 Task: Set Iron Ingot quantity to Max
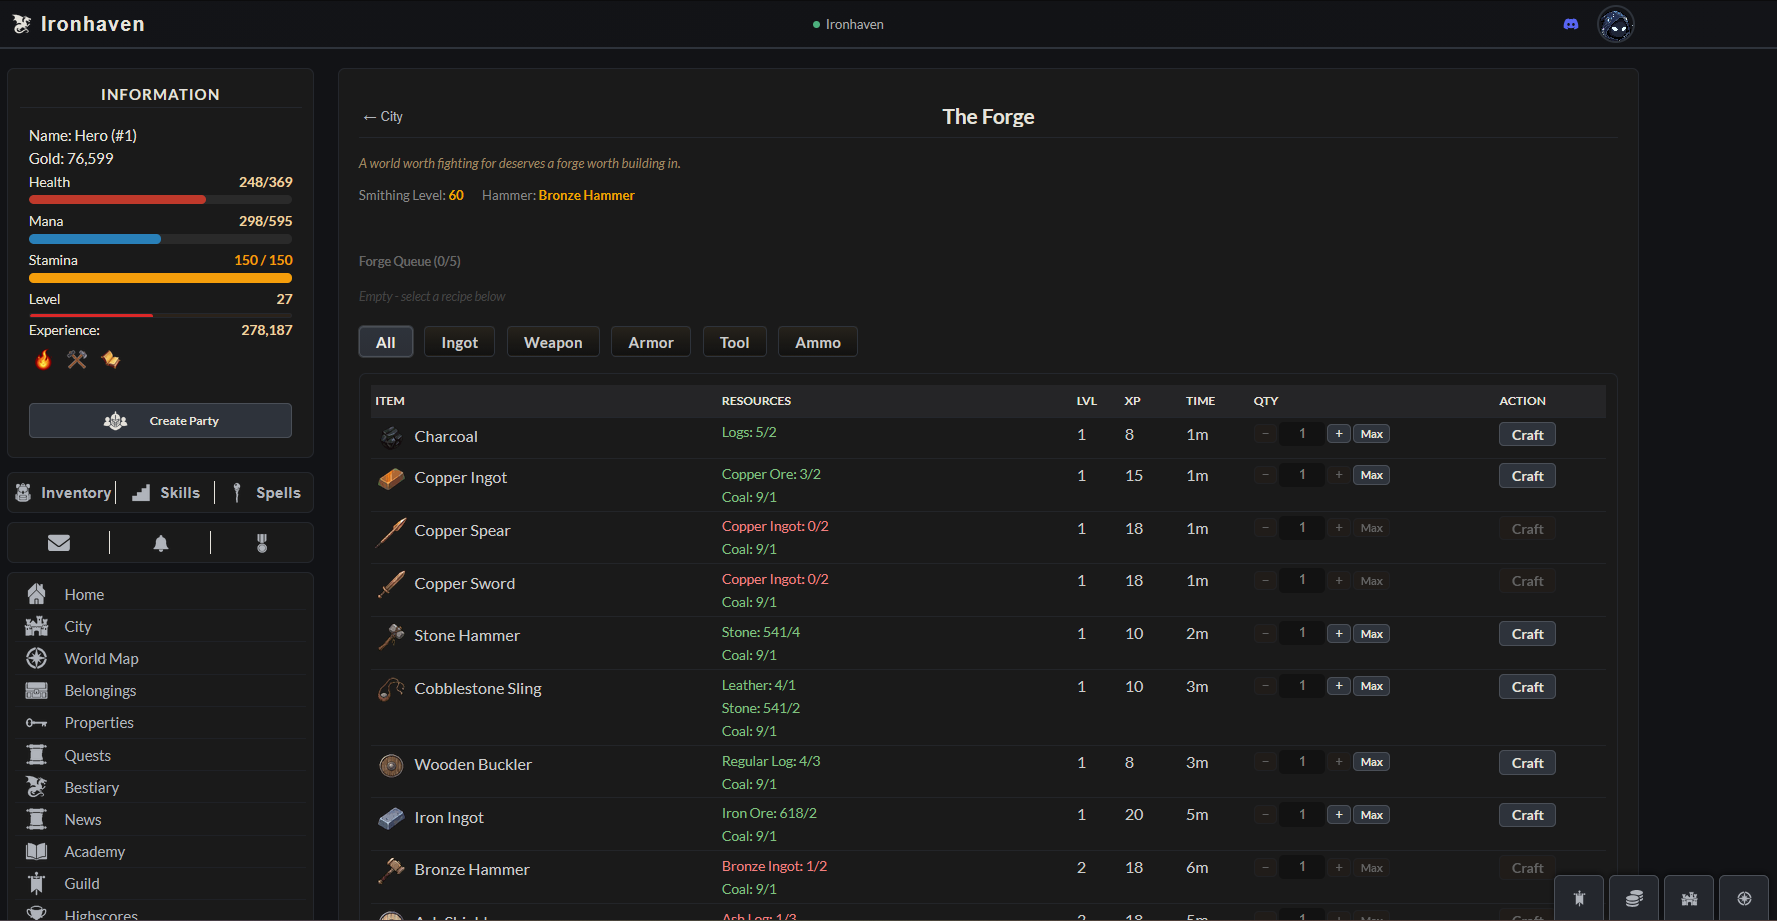click(x=1372, y=815)
